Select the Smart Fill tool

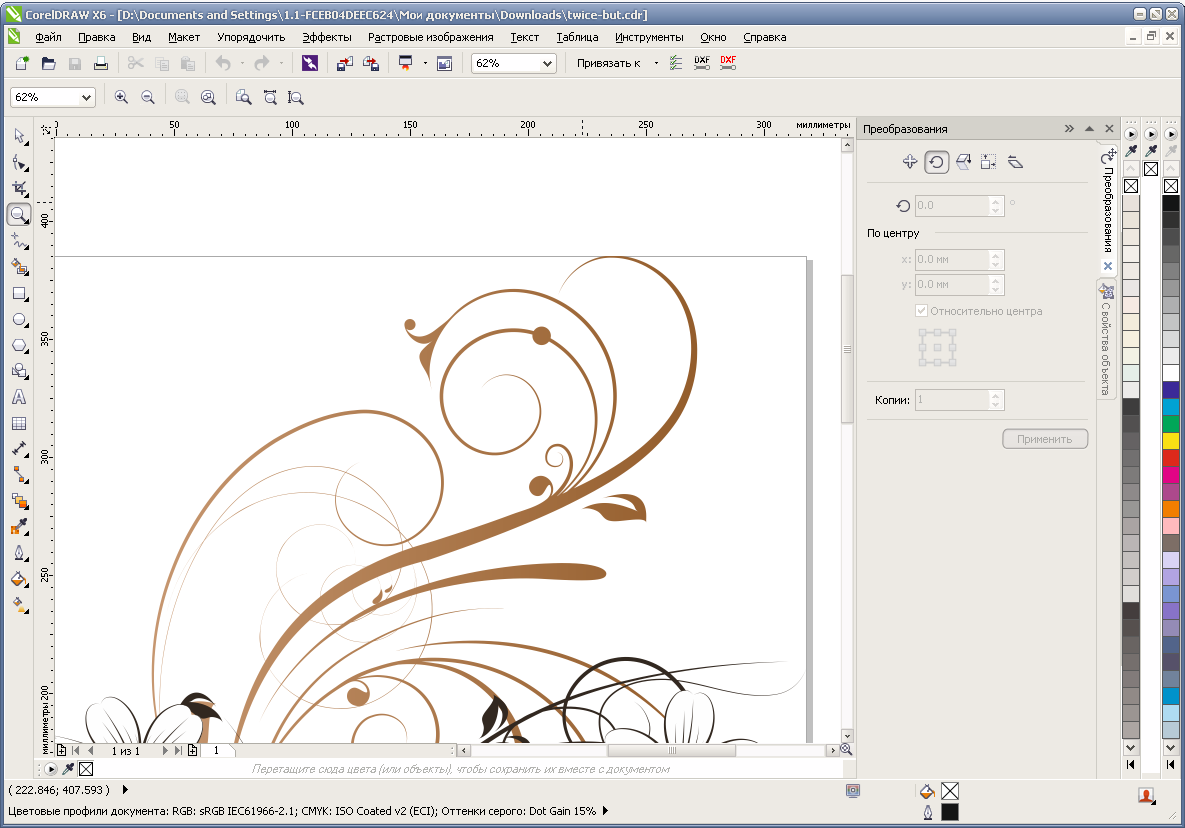click(x=20, y=267)
